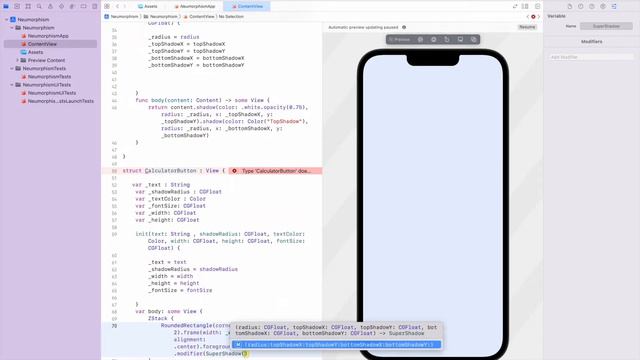Show the Quick Help inspector
The image size is (640, 360).
591,7
